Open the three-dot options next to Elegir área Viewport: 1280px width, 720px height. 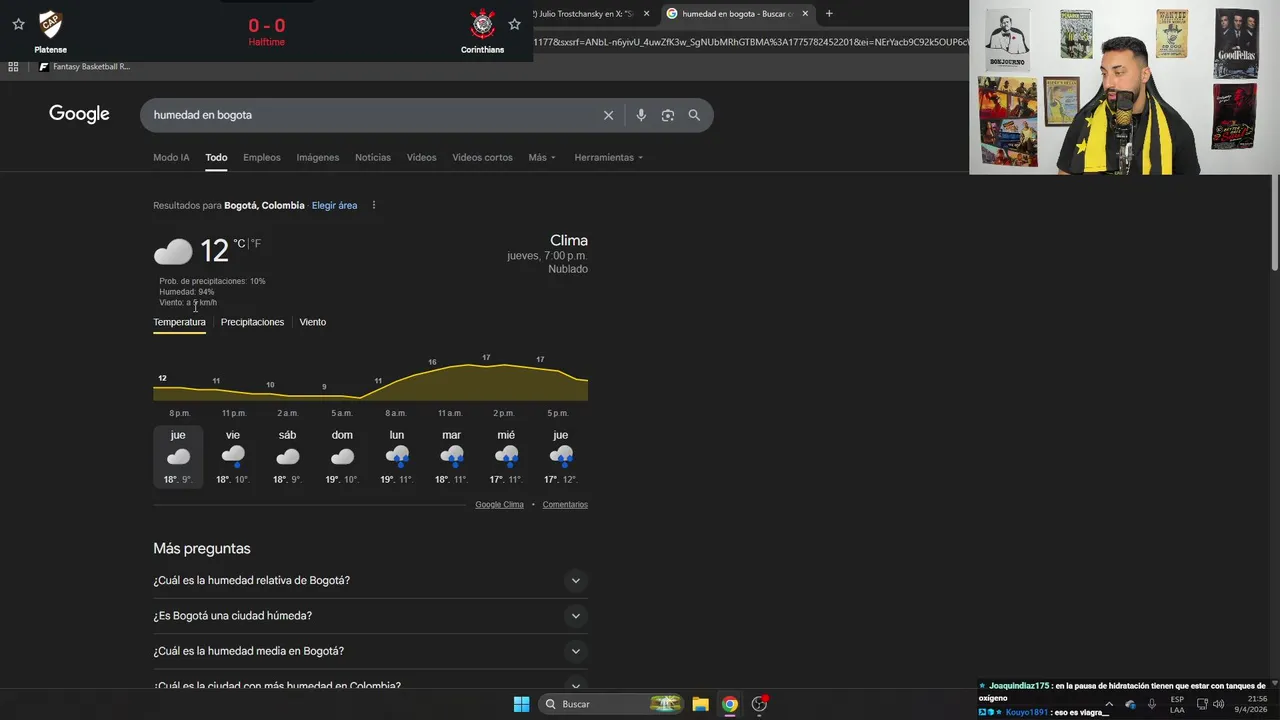[x=374, y=205]
